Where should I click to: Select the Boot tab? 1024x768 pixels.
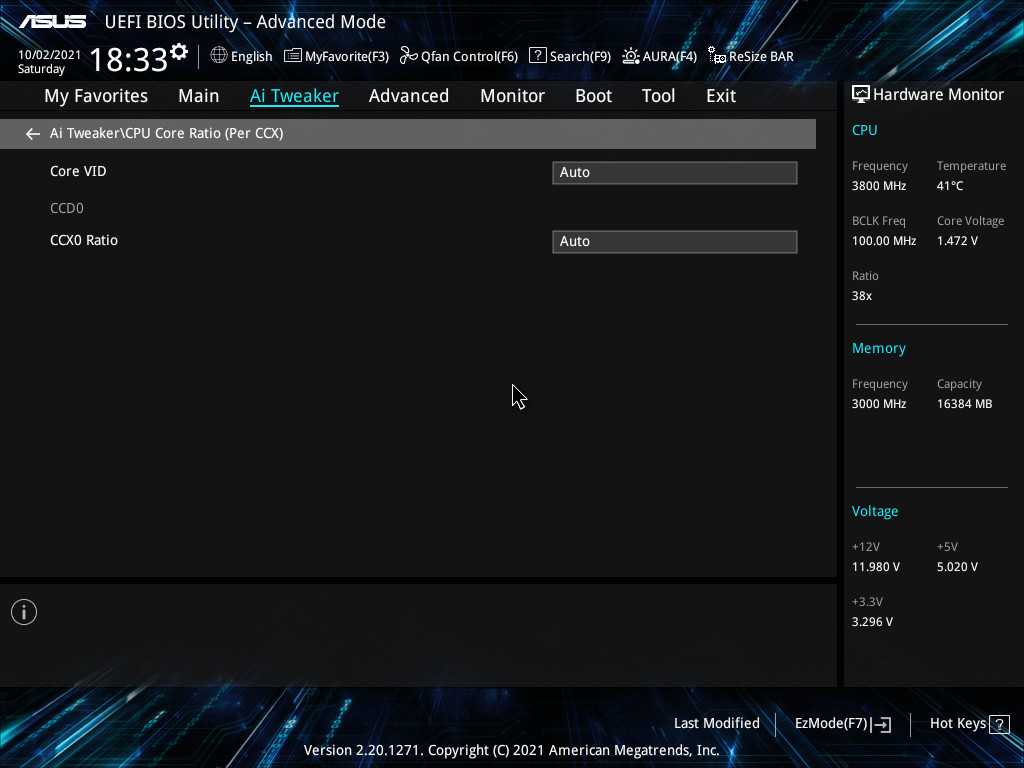pyautogui.click(x=593, y=96)
